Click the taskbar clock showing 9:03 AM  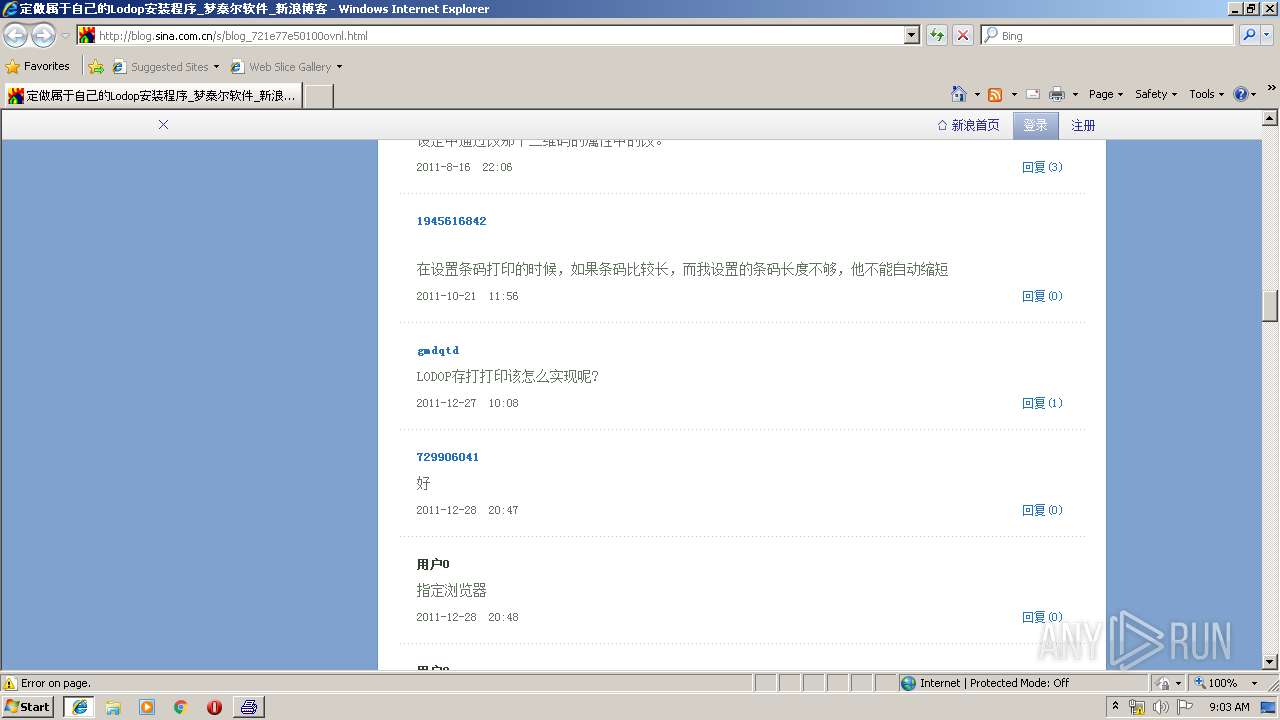tap(1229, 707)
